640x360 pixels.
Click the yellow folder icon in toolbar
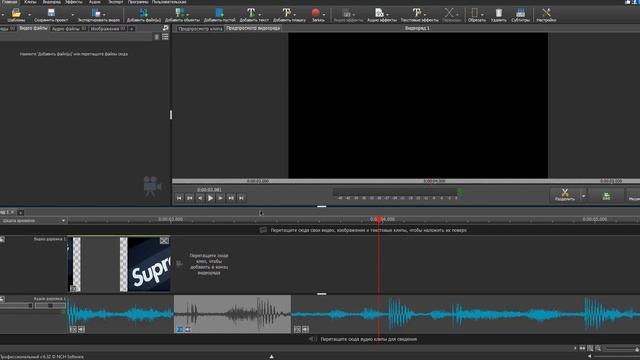16,13
